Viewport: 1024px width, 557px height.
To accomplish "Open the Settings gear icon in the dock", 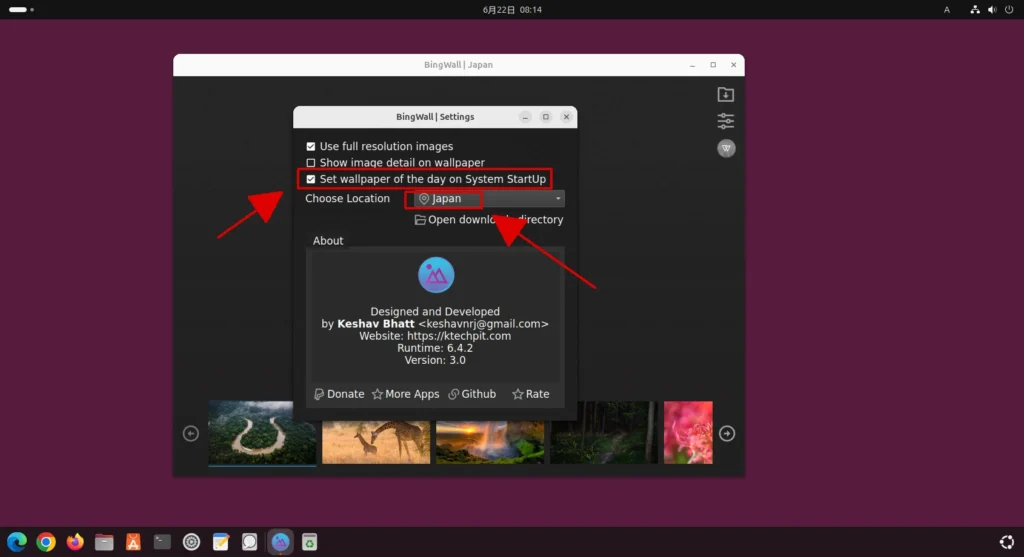I will coord(191,542).
